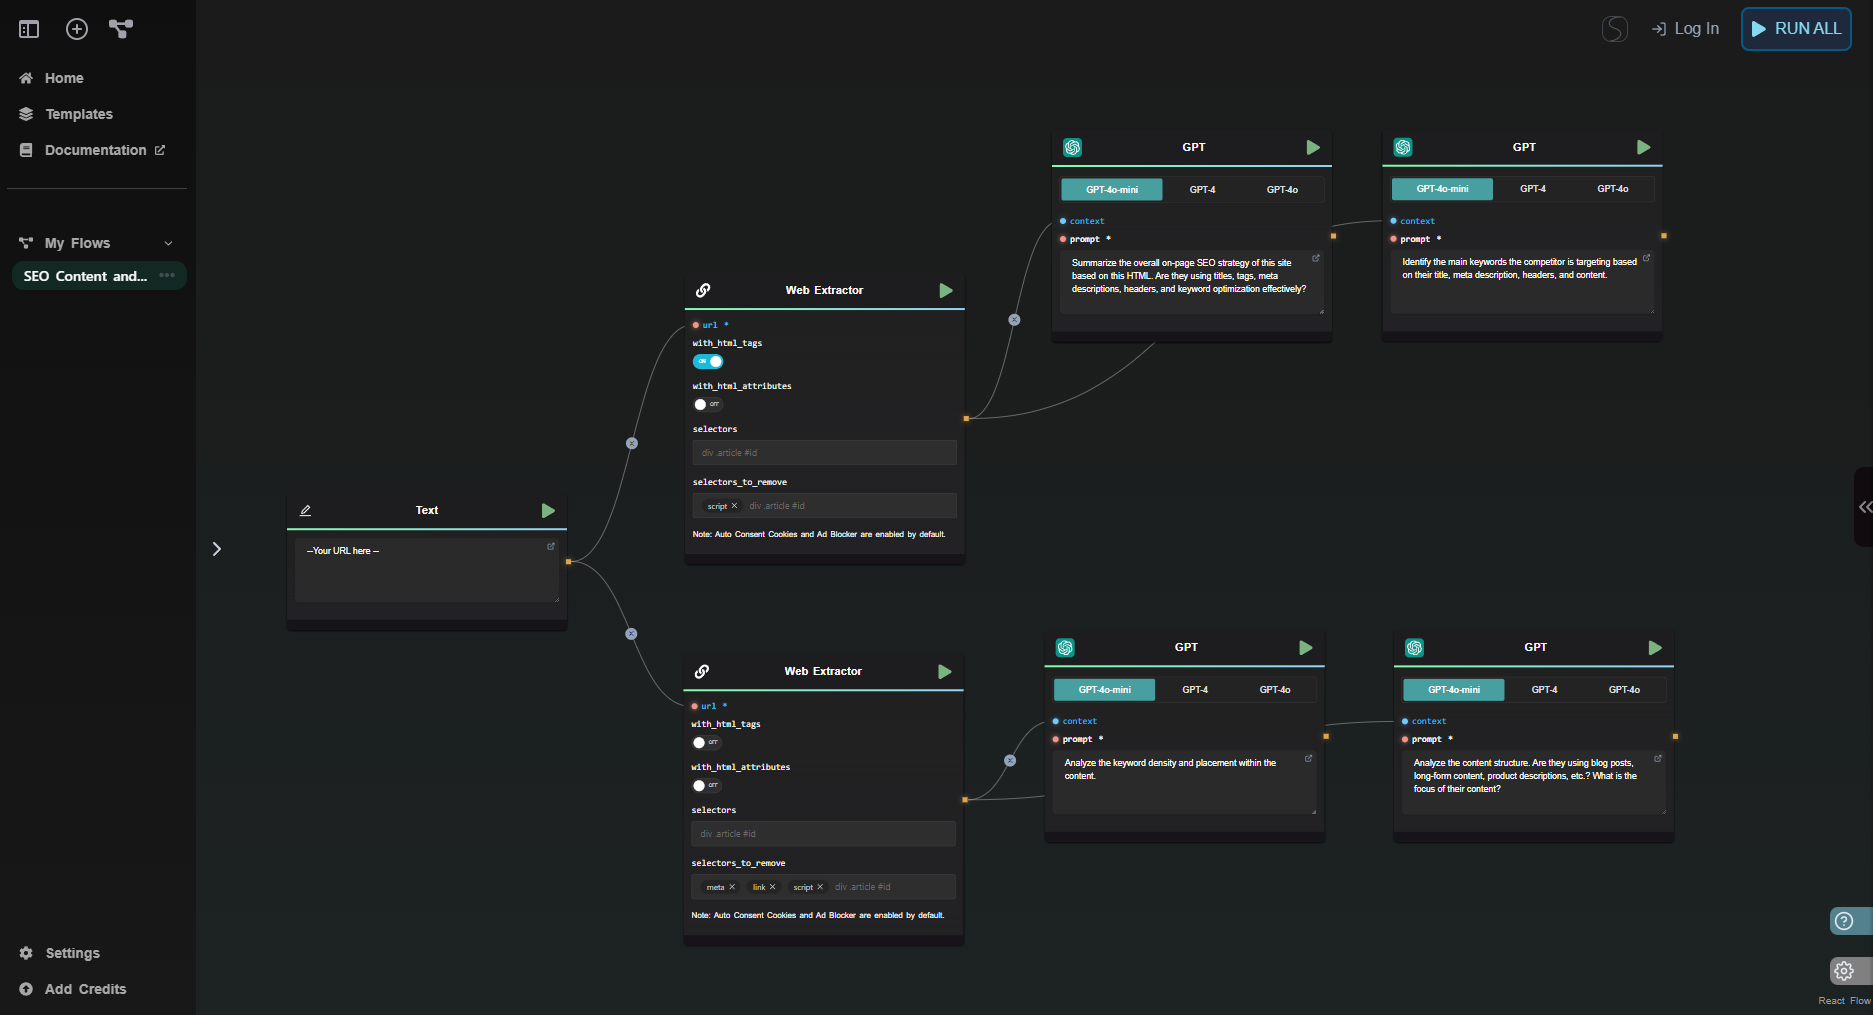Open the SEO Content flow options dots
1873x1015 pixels.
pos(167,275)
